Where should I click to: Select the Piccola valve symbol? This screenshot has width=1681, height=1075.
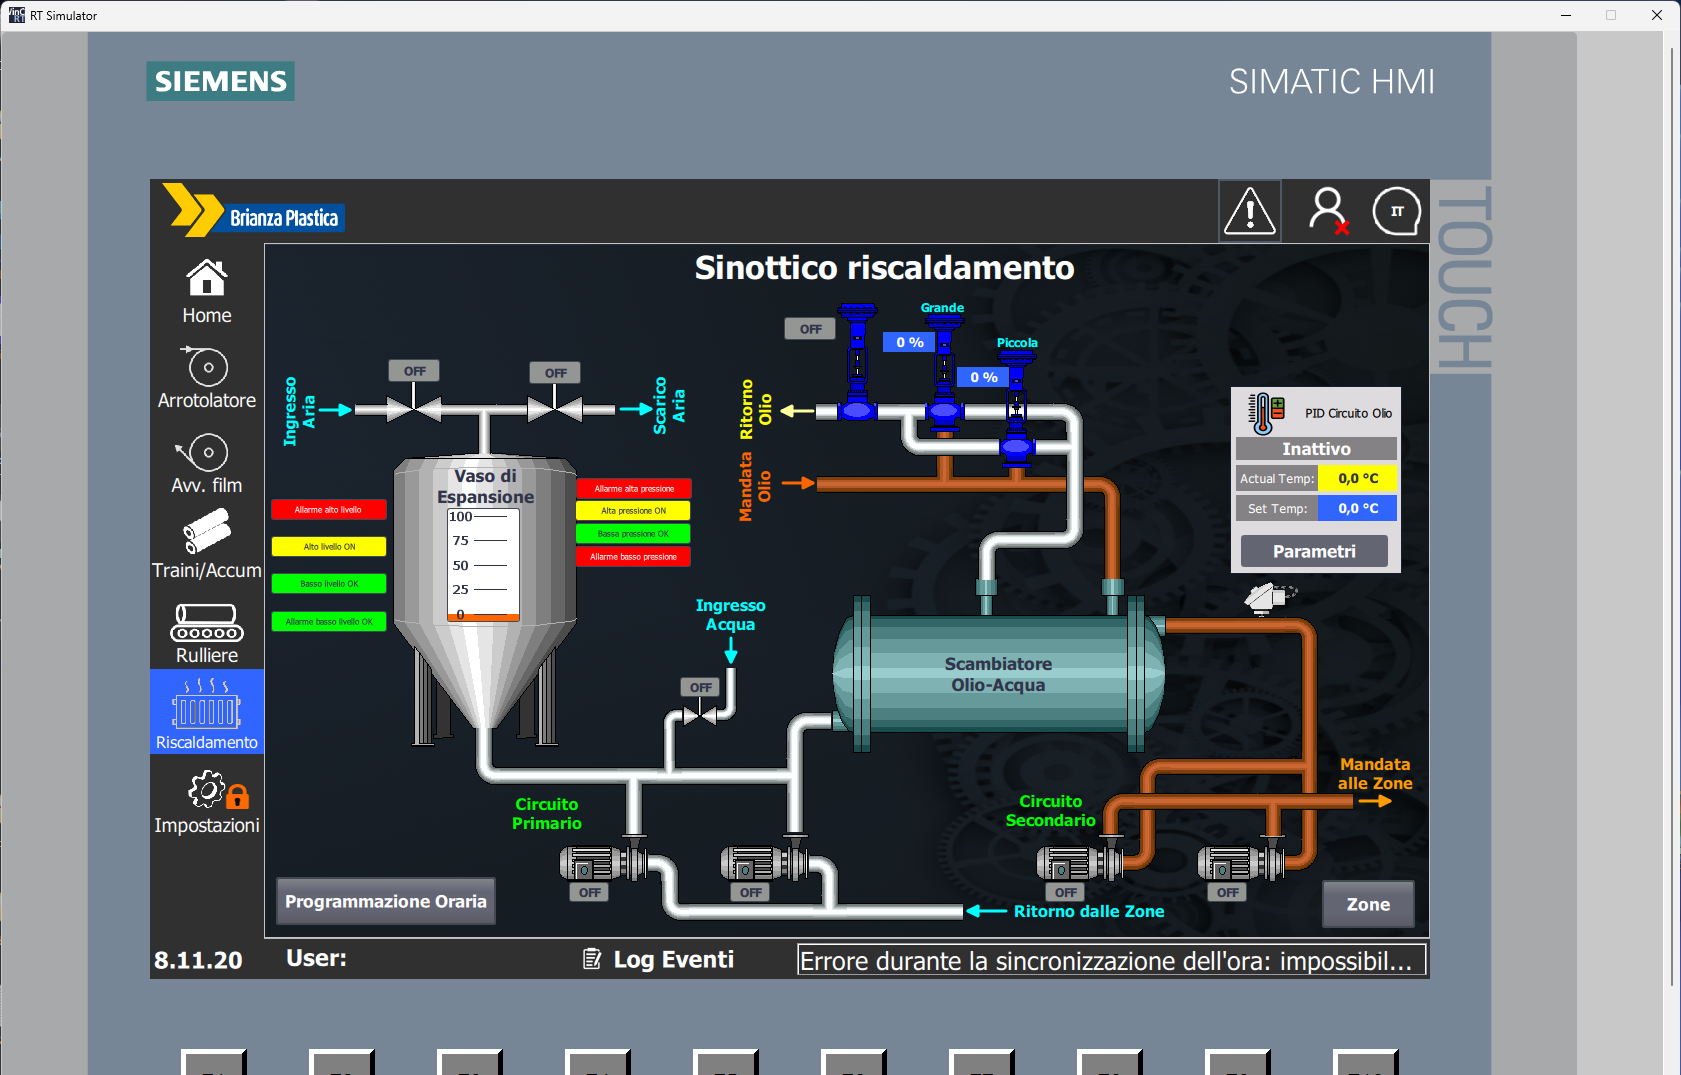coord(1016,410)
